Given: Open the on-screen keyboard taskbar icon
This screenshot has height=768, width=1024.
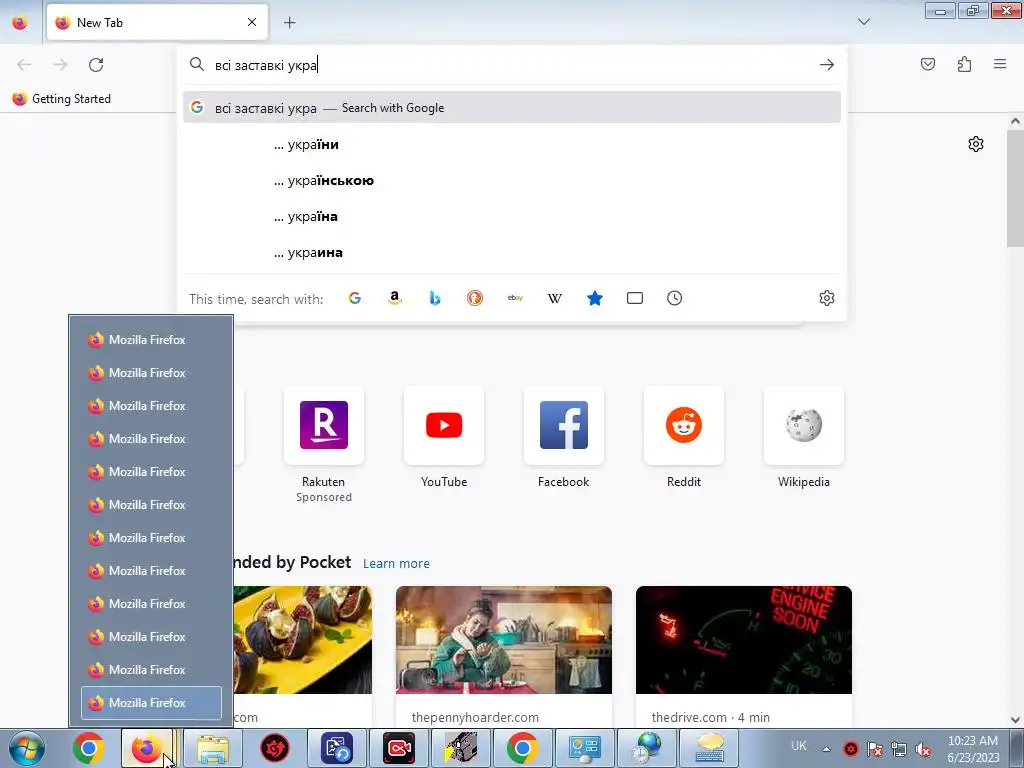Looking at the screenshot, I should click(709, 748).
